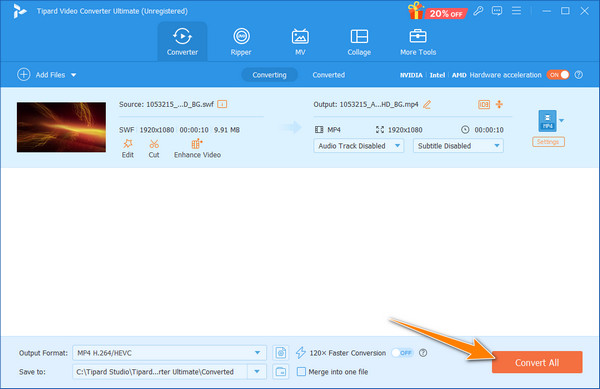Click the 9.91 MB file size text
The image size is (600, 389).
point(227,130)
